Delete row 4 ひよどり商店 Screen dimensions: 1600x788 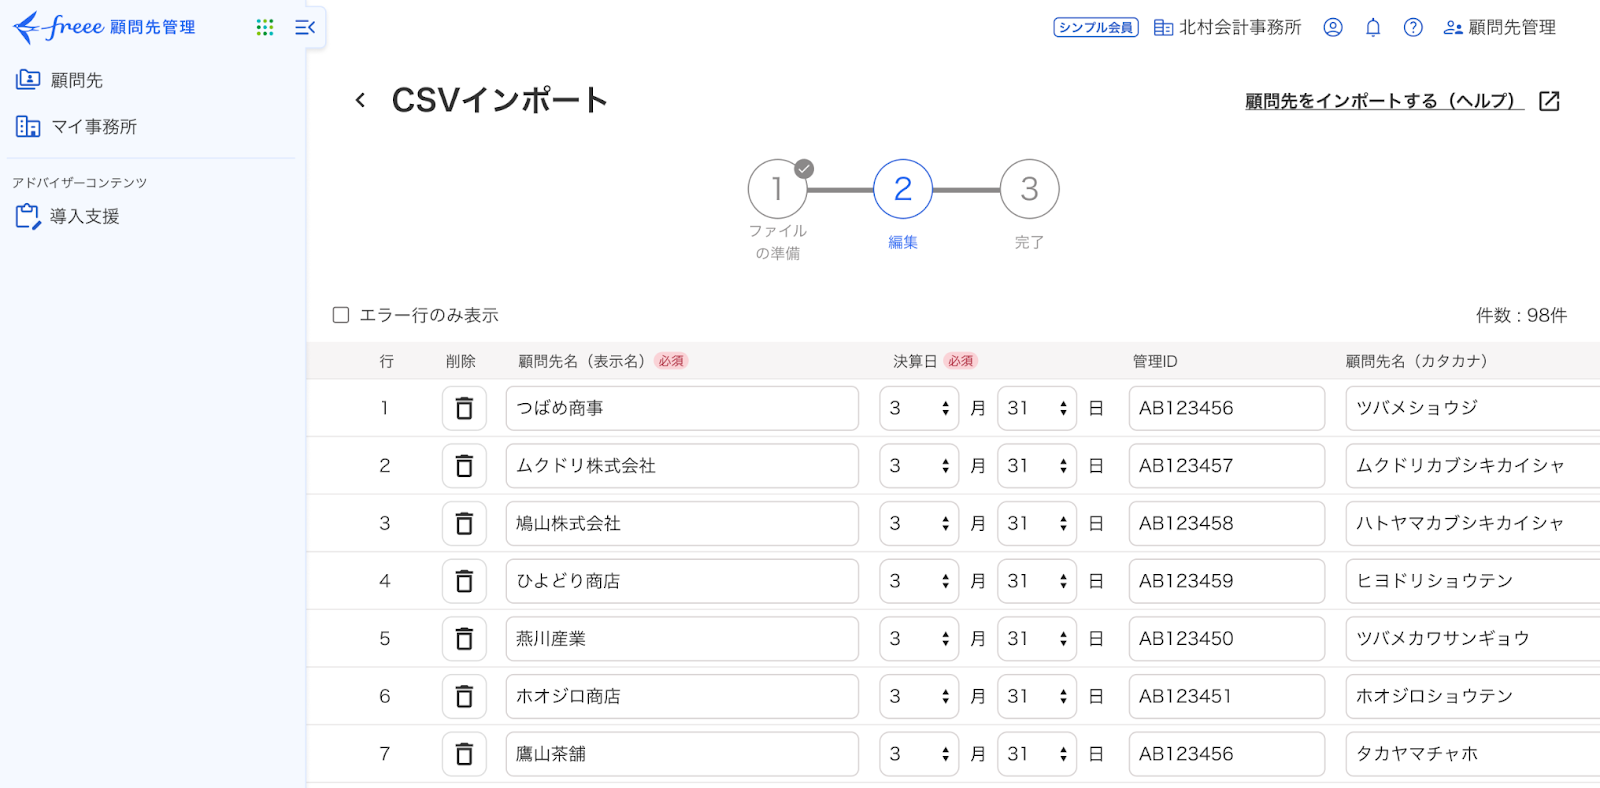(x=464, y=581)
